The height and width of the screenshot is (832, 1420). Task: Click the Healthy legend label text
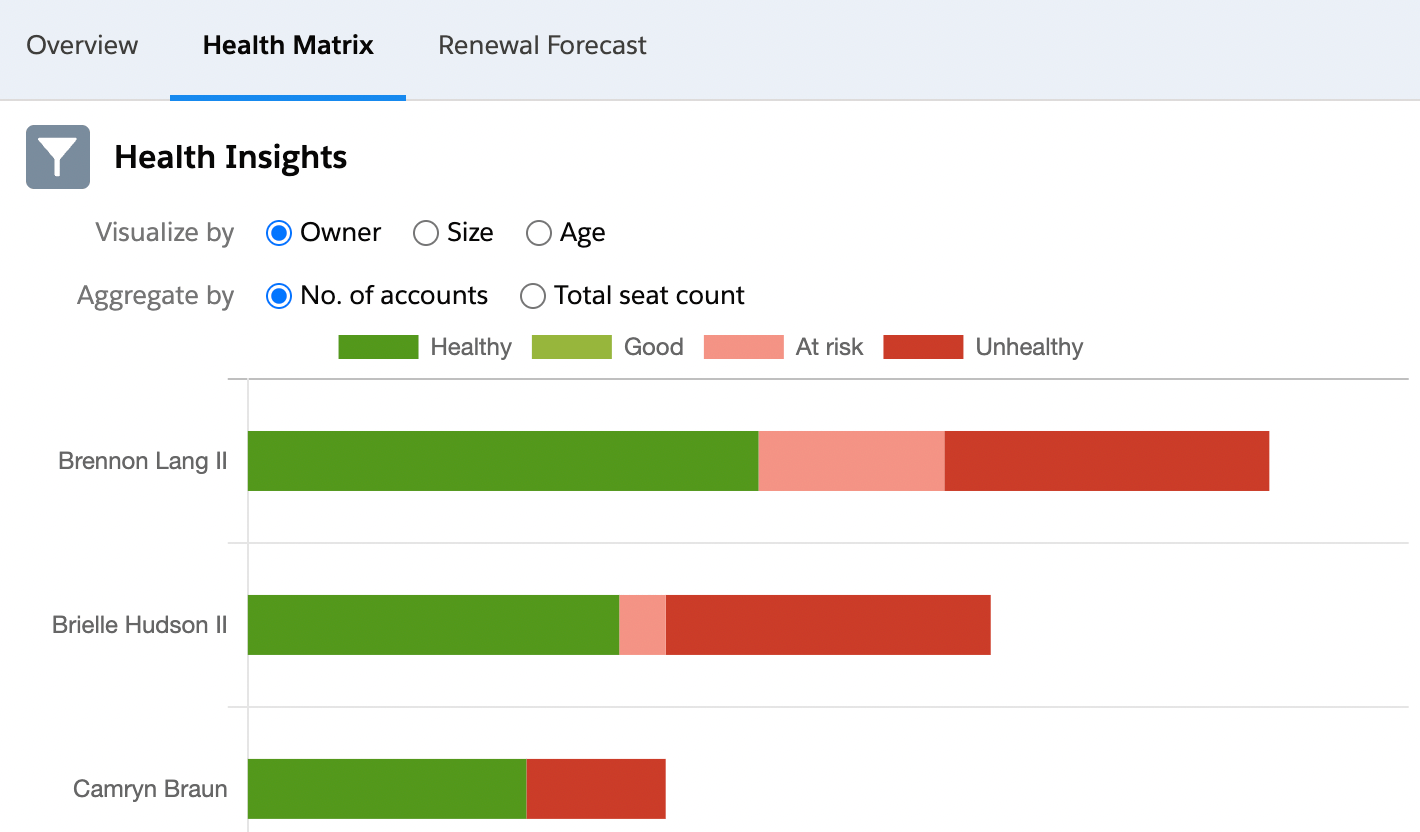(x=471, y=347)
